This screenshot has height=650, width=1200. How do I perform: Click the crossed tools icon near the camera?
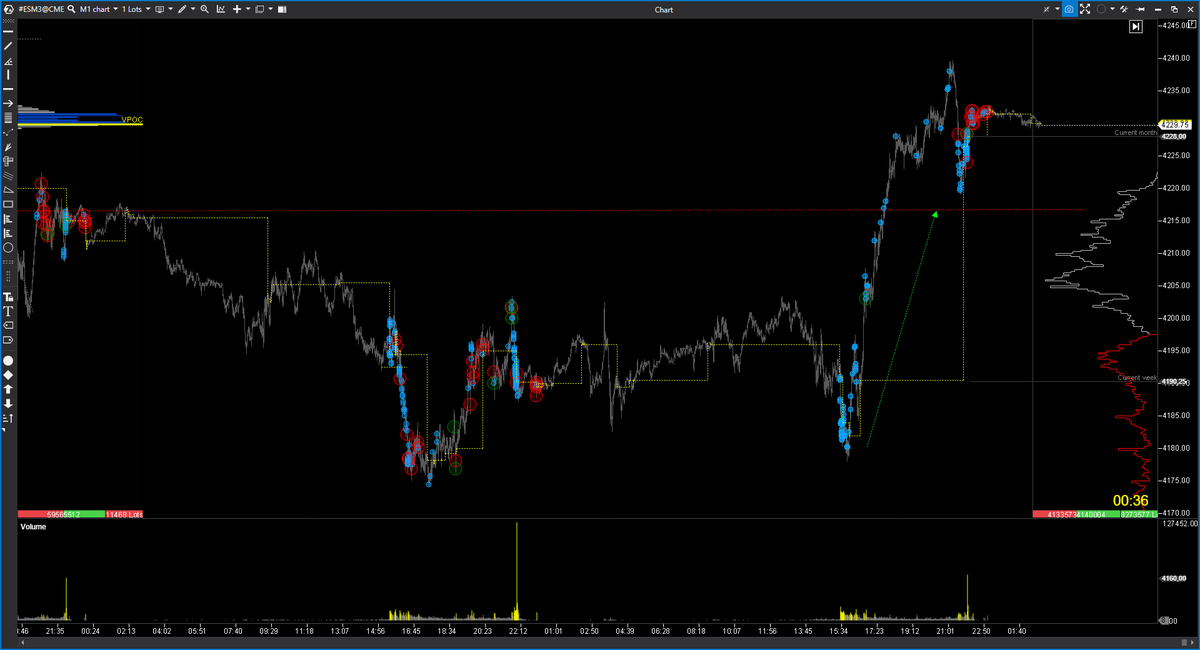click(x=1046, y=9)
